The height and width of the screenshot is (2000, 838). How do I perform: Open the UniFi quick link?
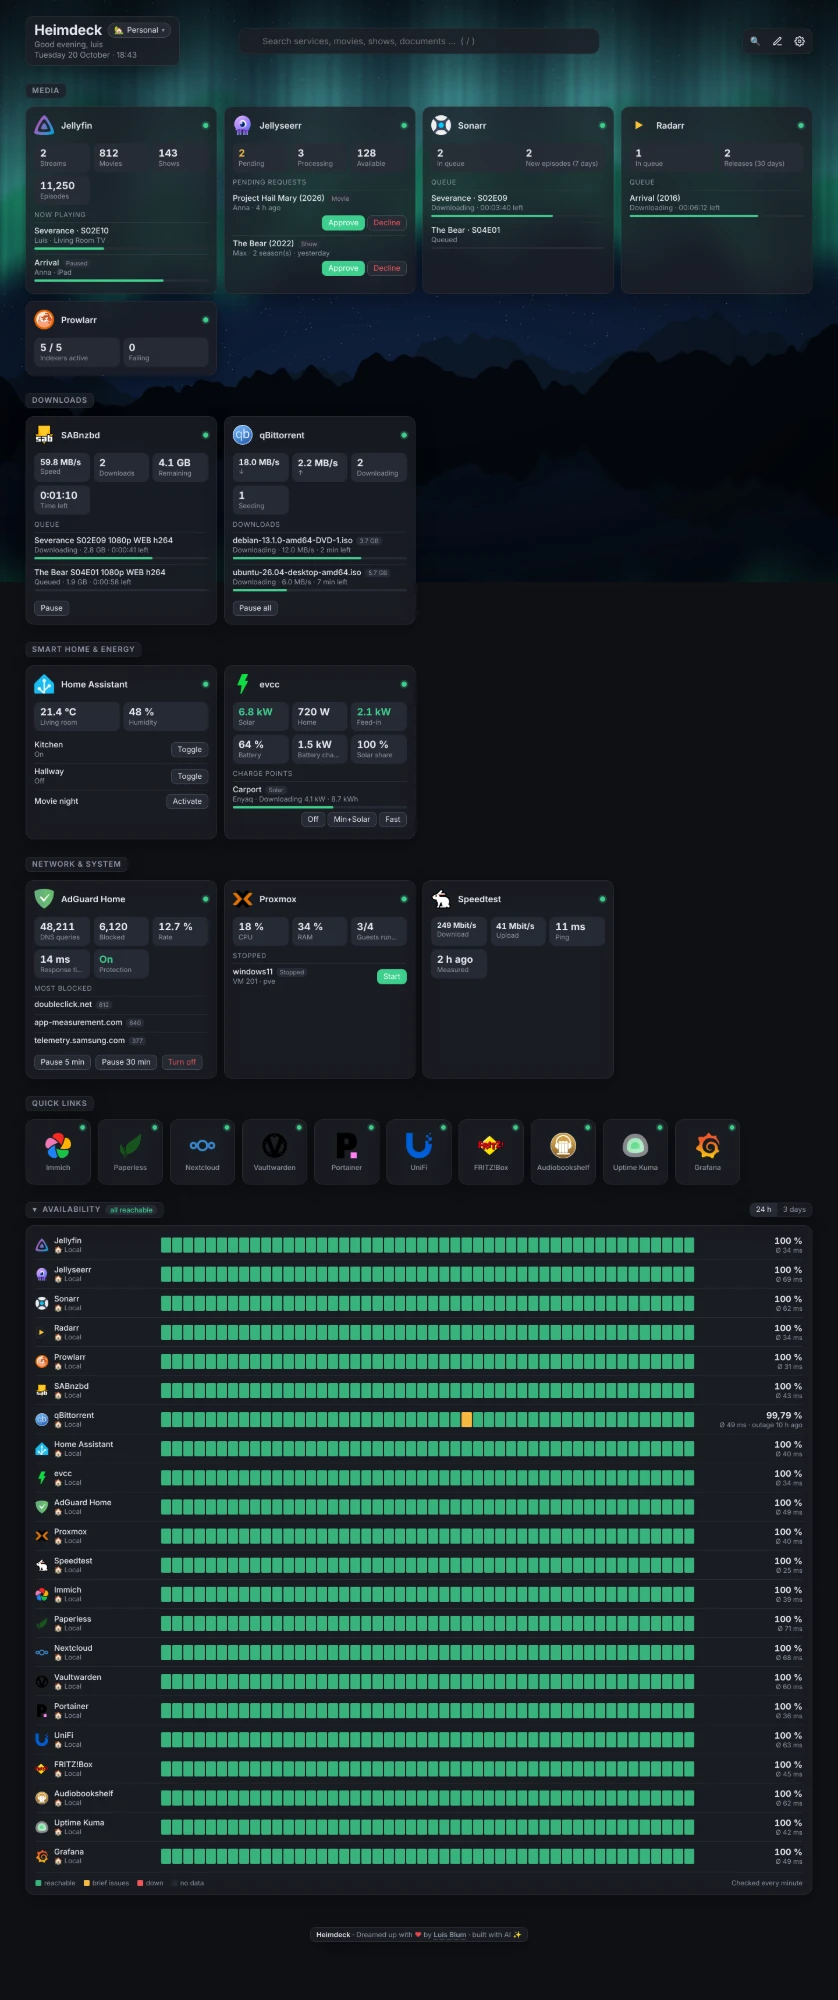click(419, 1152)
